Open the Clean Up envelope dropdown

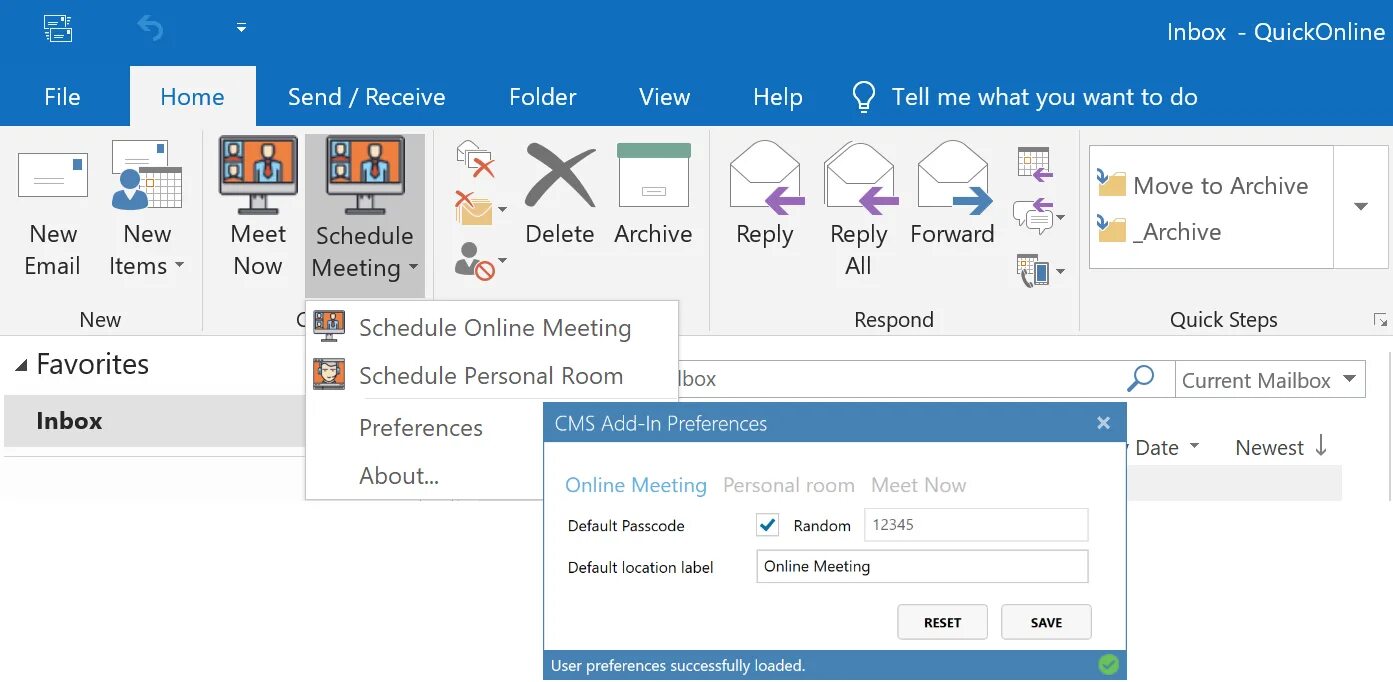(481, 209)
